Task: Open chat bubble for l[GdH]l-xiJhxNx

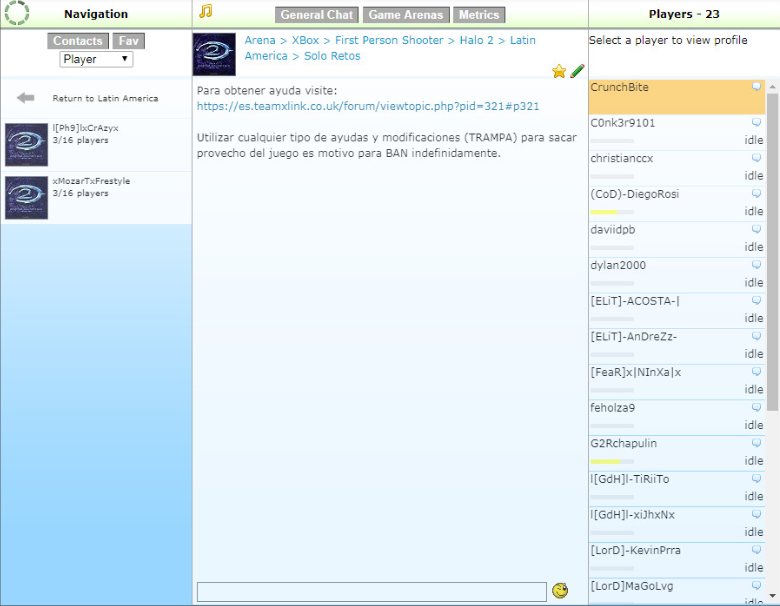Action: coord(756,514)
